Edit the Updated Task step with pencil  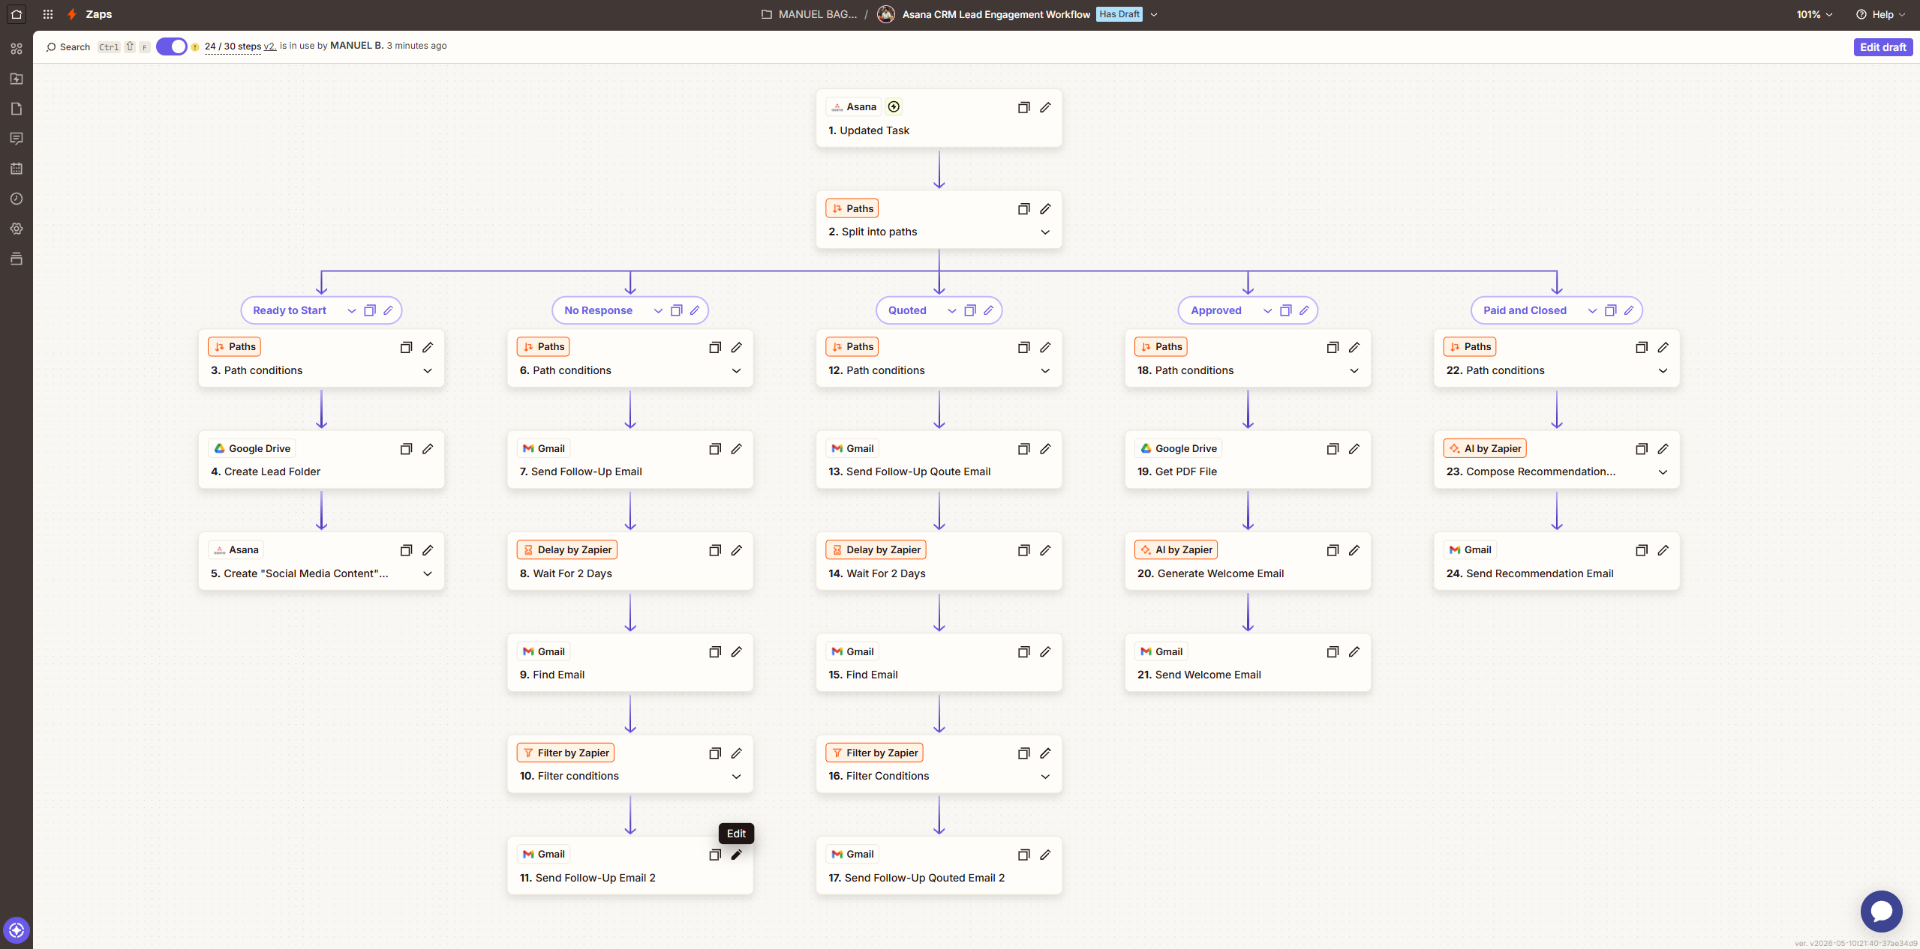(1045, 107)
